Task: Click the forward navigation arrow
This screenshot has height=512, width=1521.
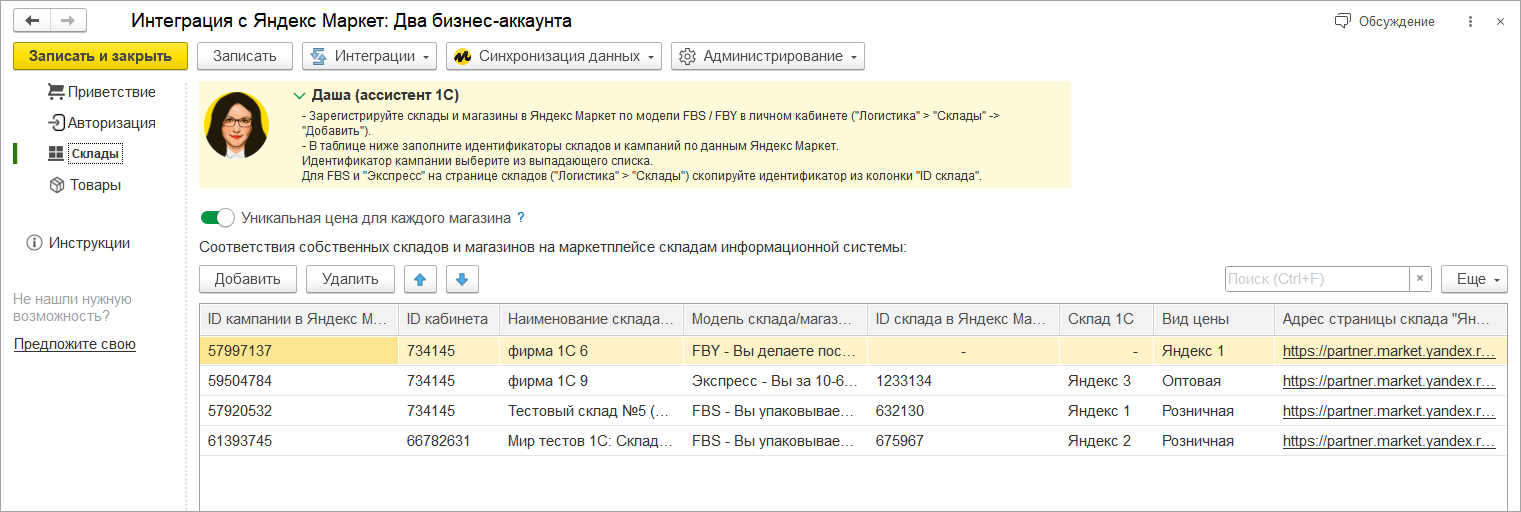Action: click(67, 21)
